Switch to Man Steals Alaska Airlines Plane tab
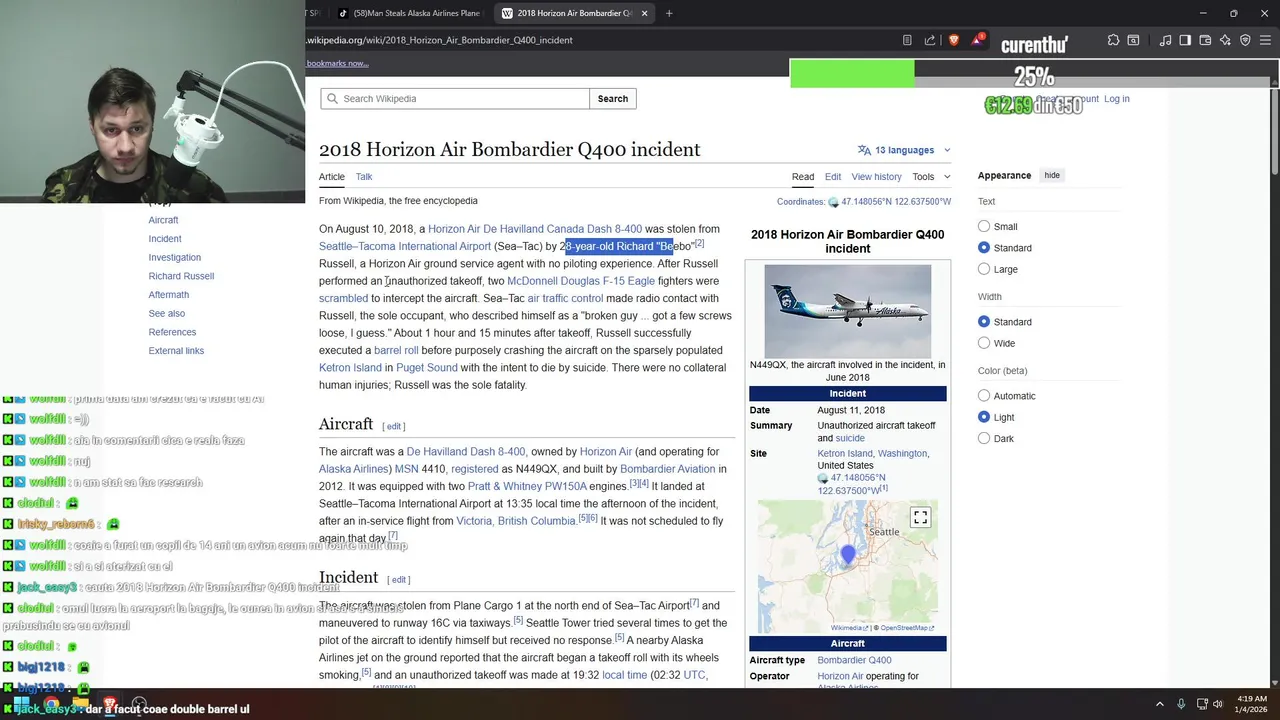This screenshot has width=1280, height=720. tap(410, 13)
